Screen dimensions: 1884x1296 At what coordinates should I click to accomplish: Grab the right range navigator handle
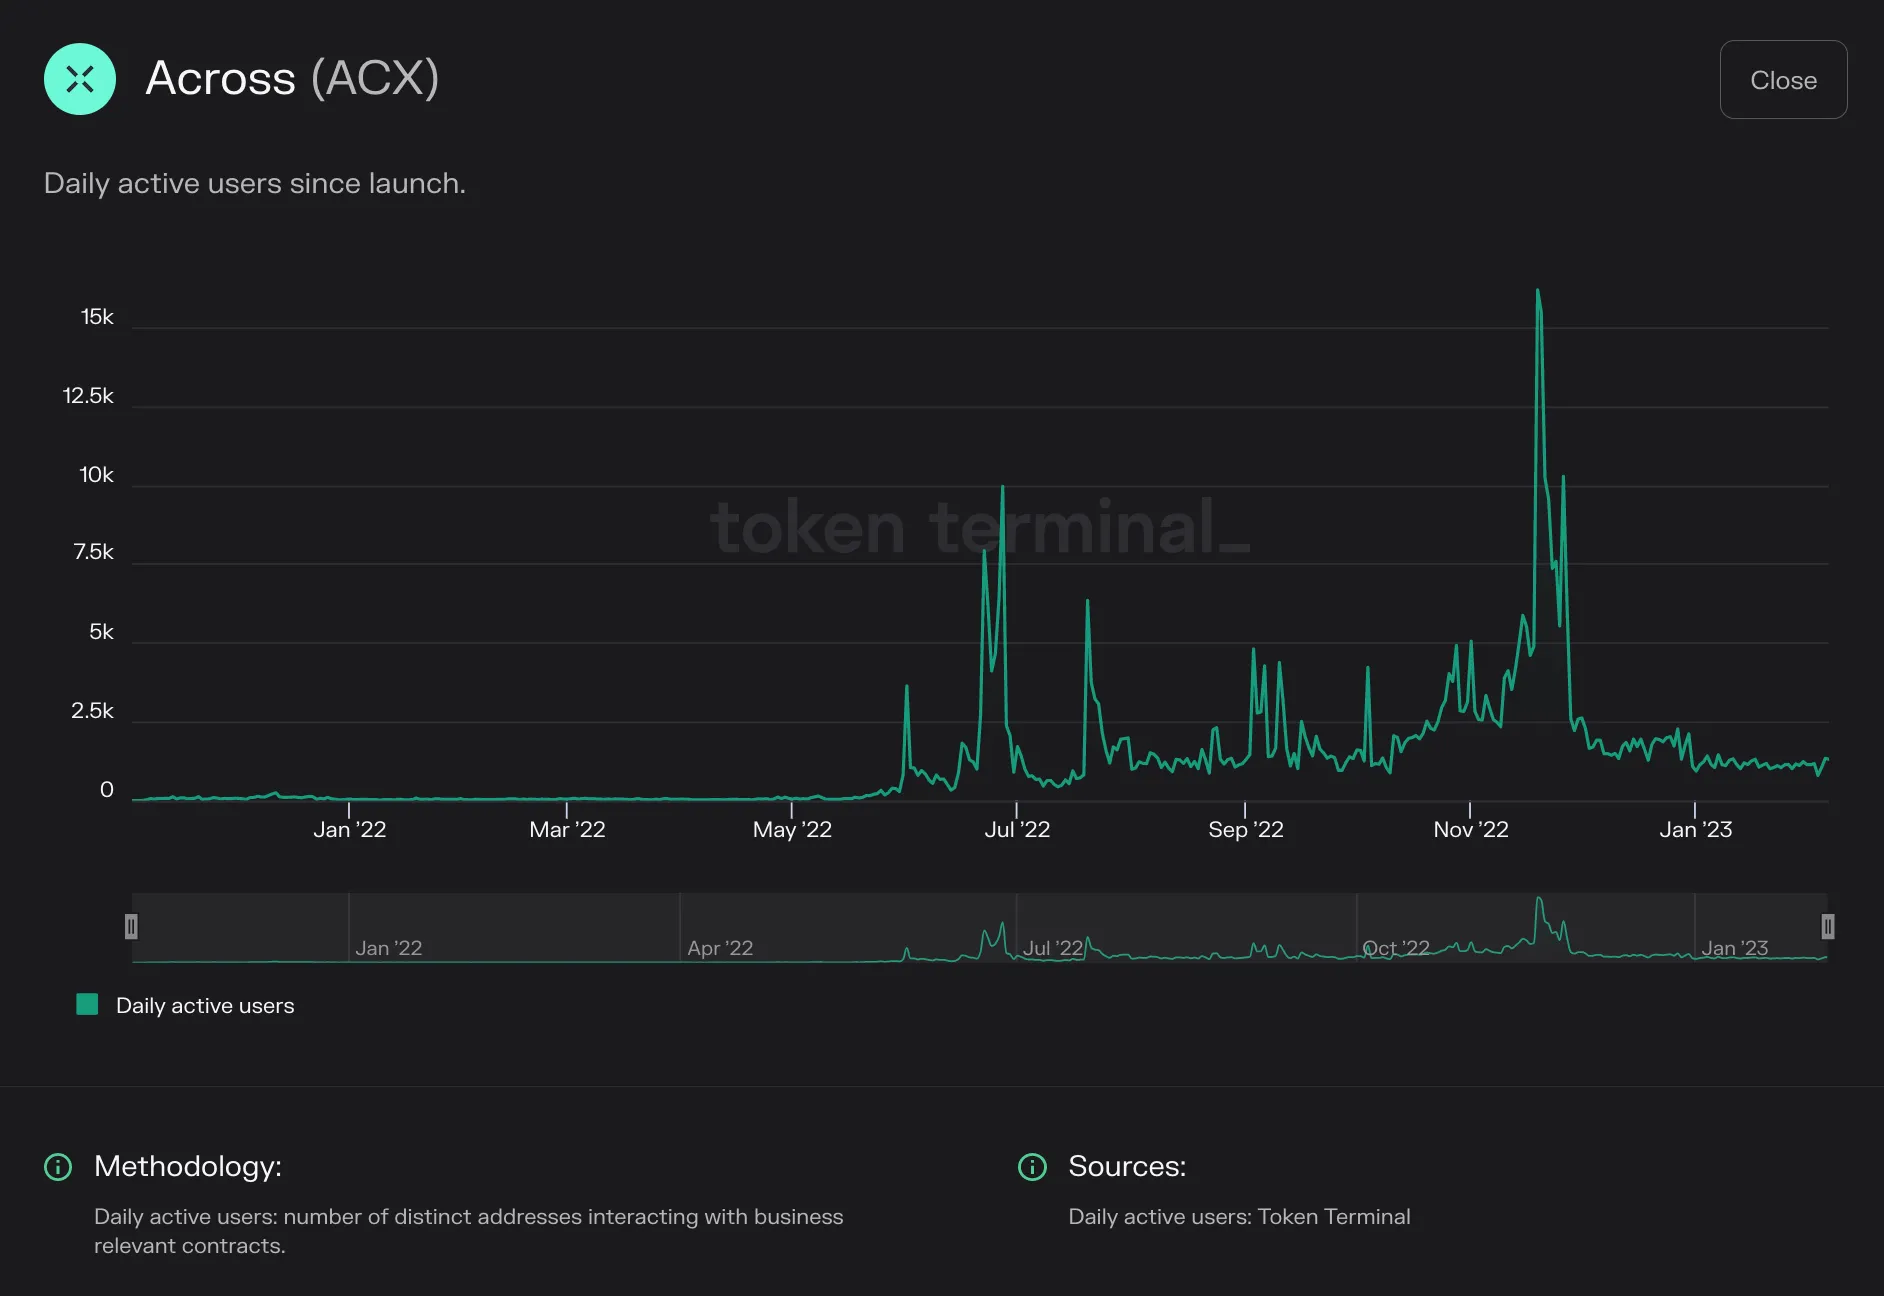point(1828,927)
